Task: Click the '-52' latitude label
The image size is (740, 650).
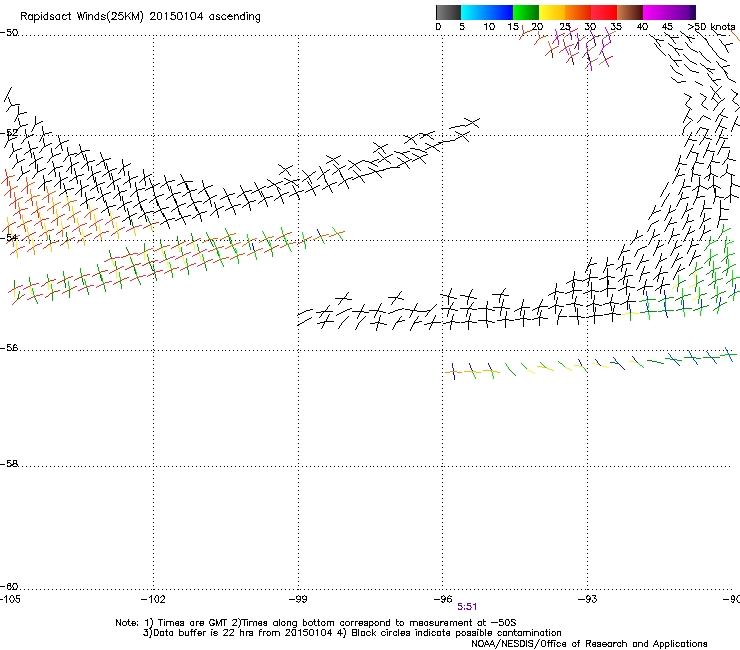Action: (x=9, y=133)
